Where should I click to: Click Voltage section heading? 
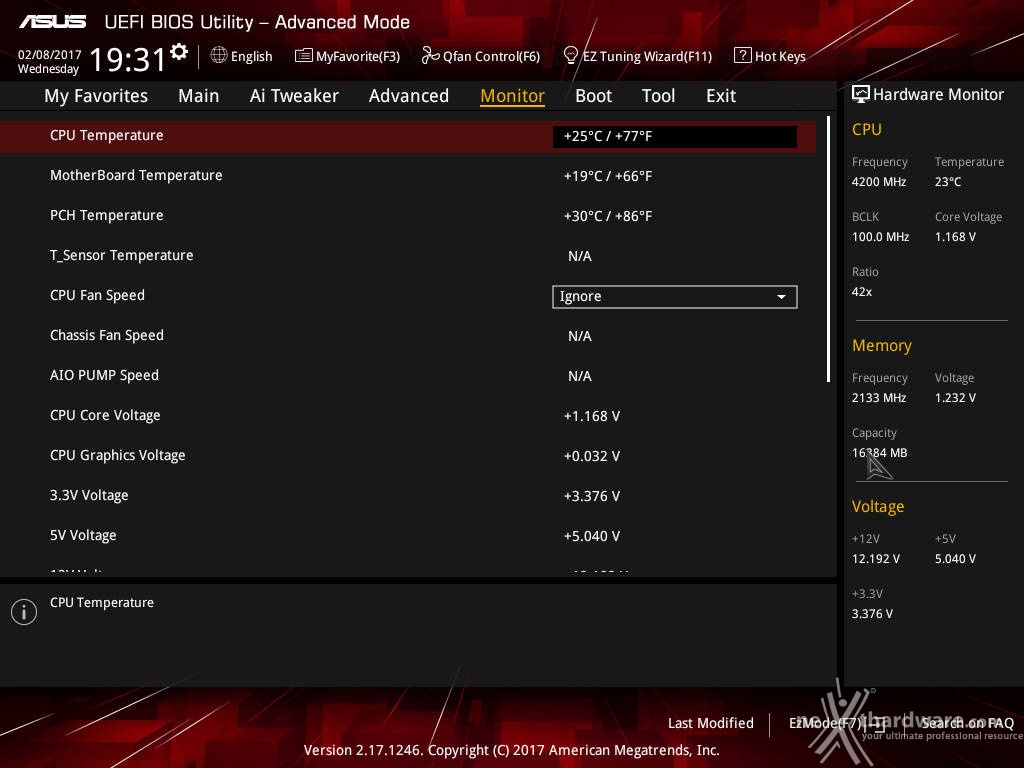click(878, 507)
